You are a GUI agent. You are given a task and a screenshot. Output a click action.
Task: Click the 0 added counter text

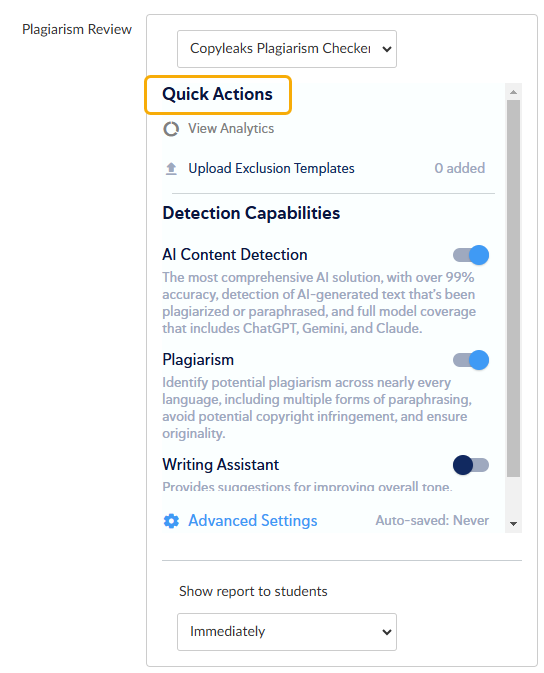pos(459,168)
